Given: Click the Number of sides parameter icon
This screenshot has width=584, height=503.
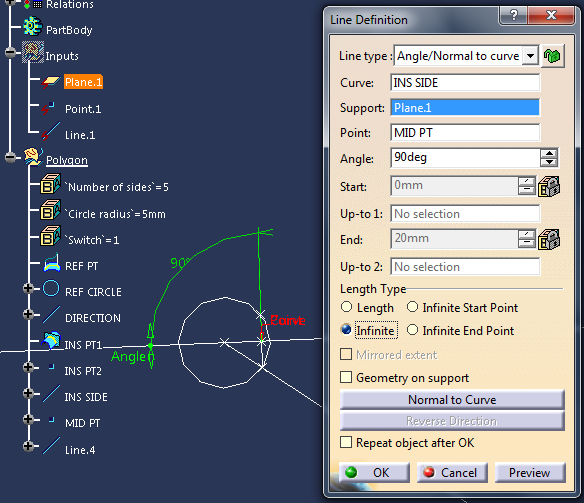Looking at the screenshot, I should pyautogui.click(x=50, y=184).
